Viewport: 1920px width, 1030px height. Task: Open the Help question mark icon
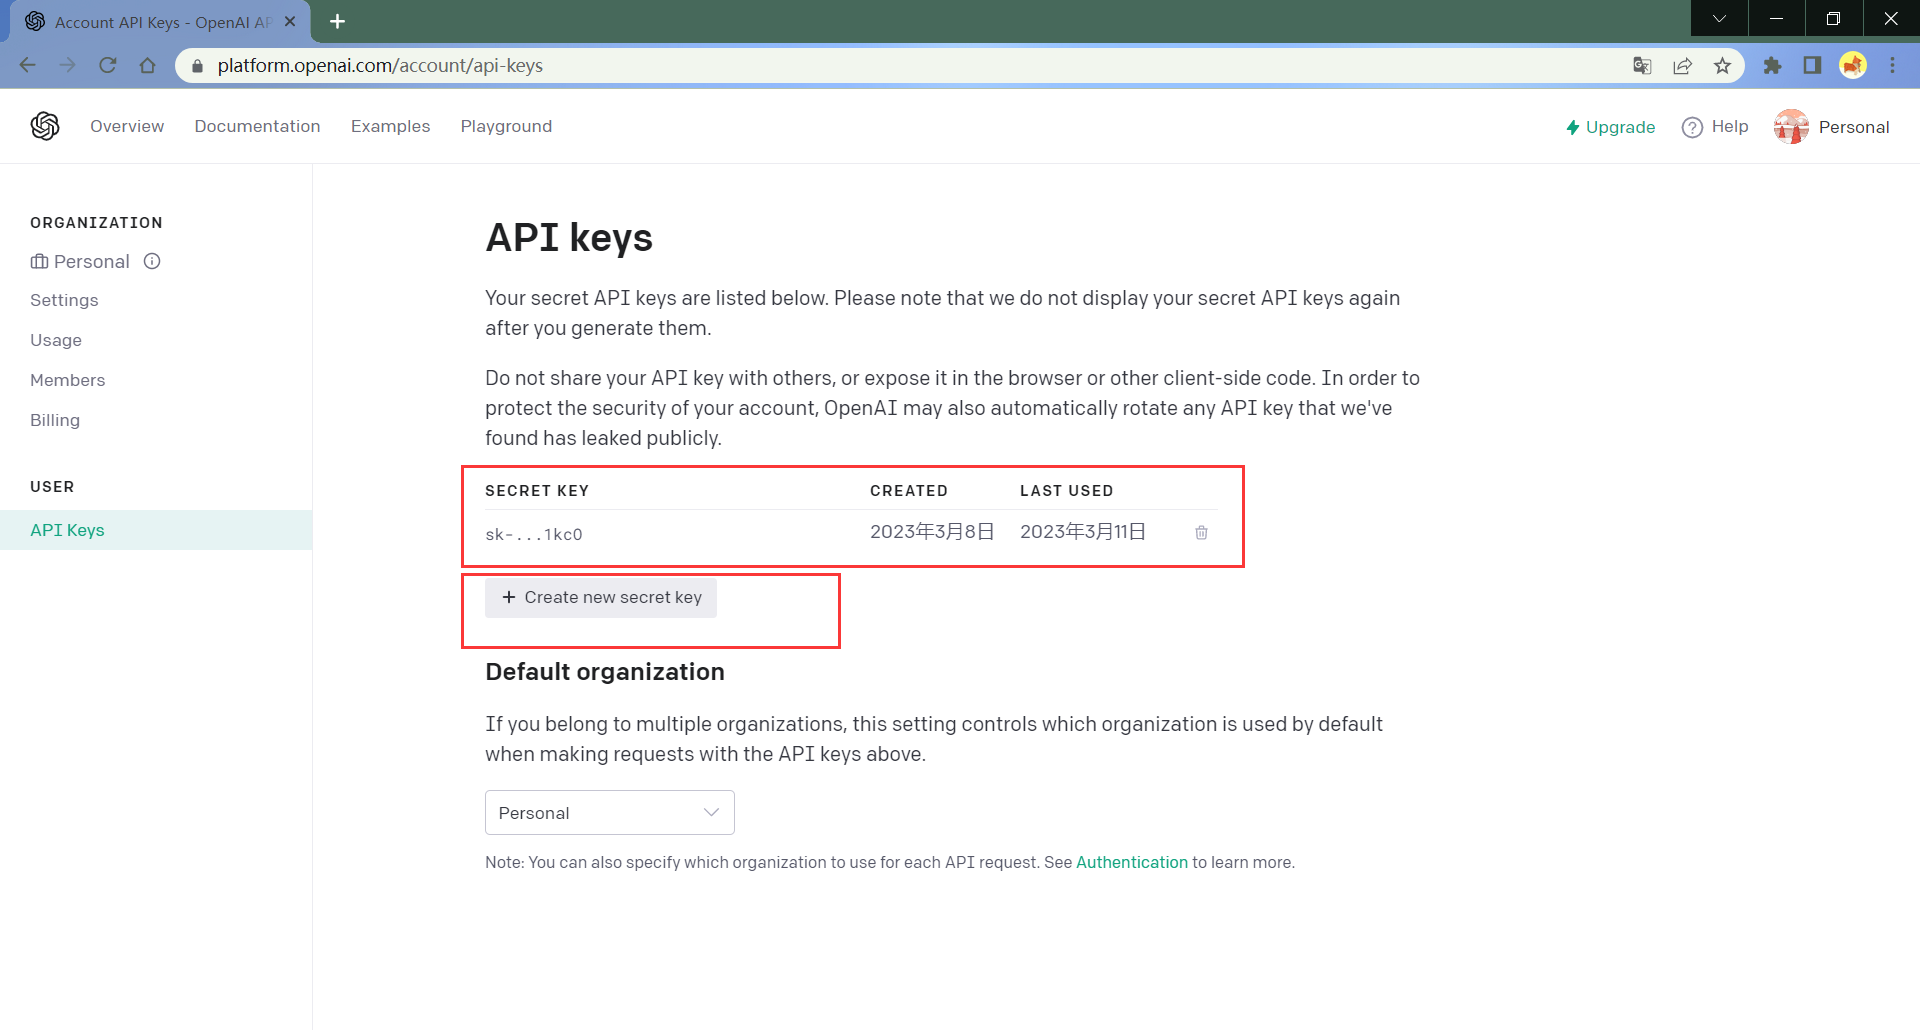[1692, 127]
